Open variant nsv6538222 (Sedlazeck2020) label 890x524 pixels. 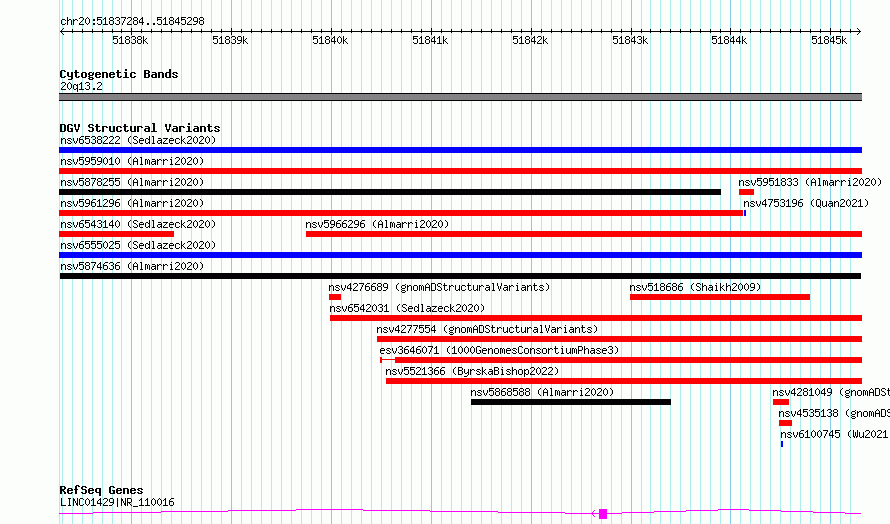pos(138,140)
